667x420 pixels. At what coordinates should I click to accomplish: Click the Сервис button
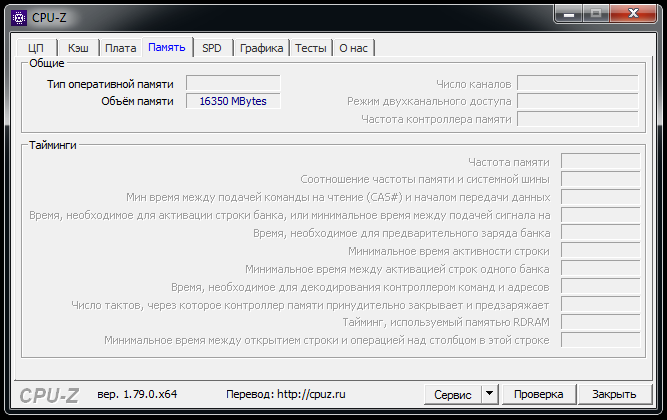453,394
